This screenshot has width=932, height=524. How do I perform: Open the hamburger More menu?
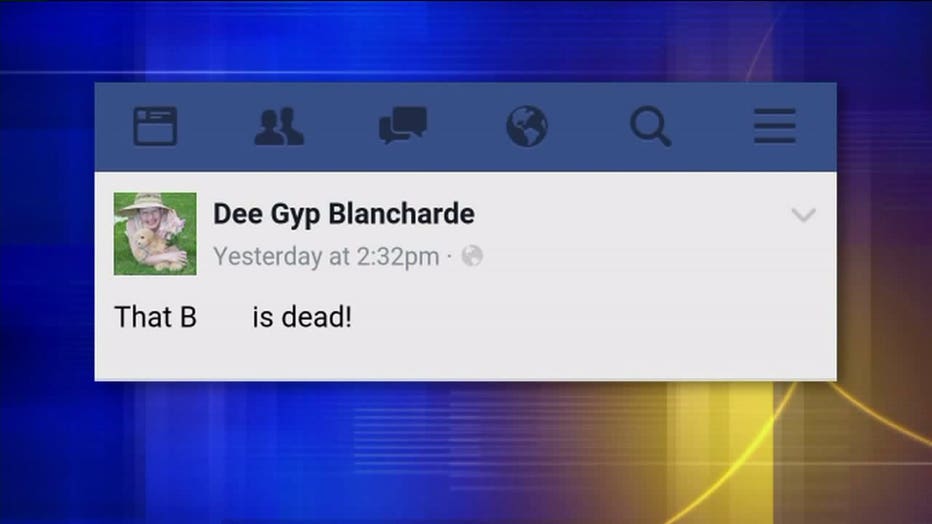(774, 126)
